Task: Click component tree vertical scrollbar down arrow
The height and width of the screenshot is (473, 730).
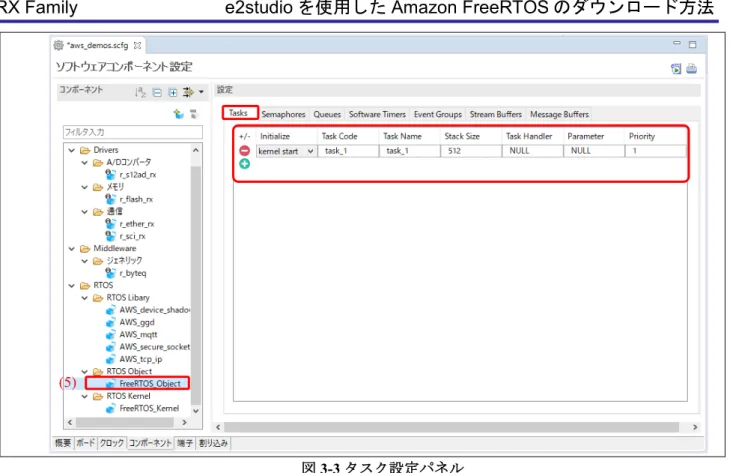Action: pos(196,411)
